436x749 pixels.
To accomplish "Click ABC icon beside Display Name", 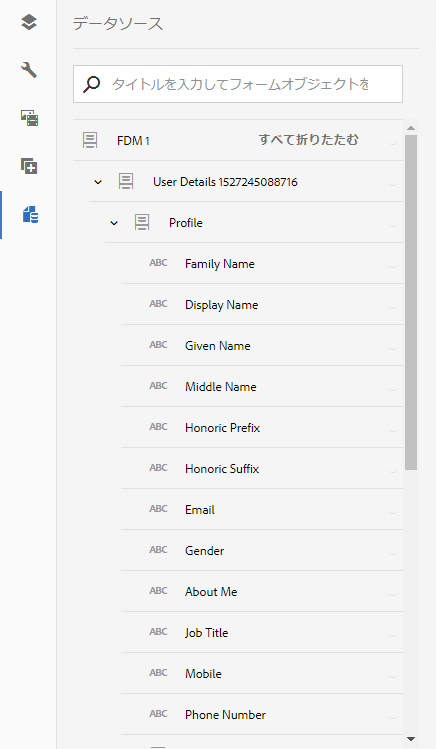I will [159, 304].
